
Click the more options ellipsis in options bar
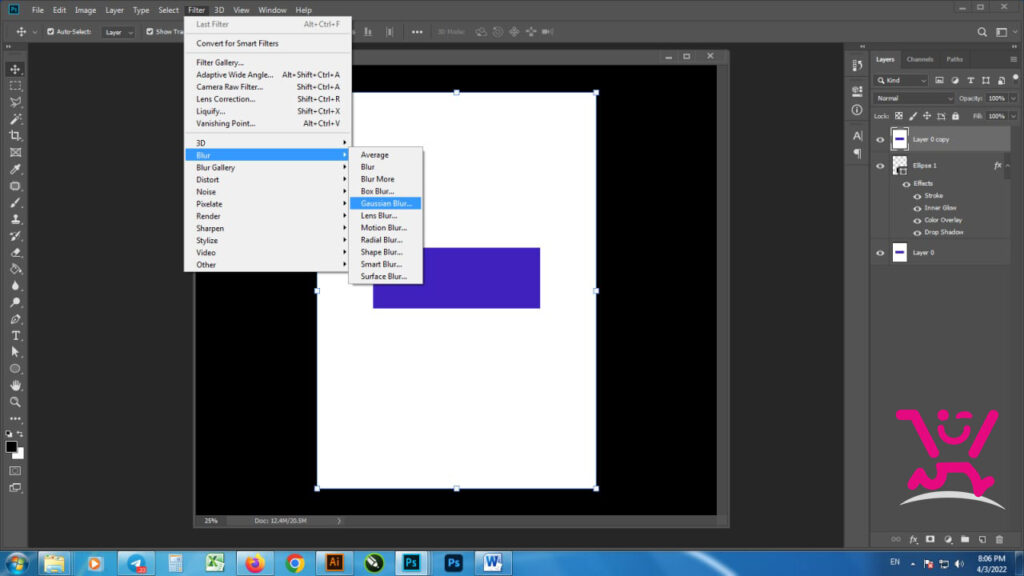(417, 32)
